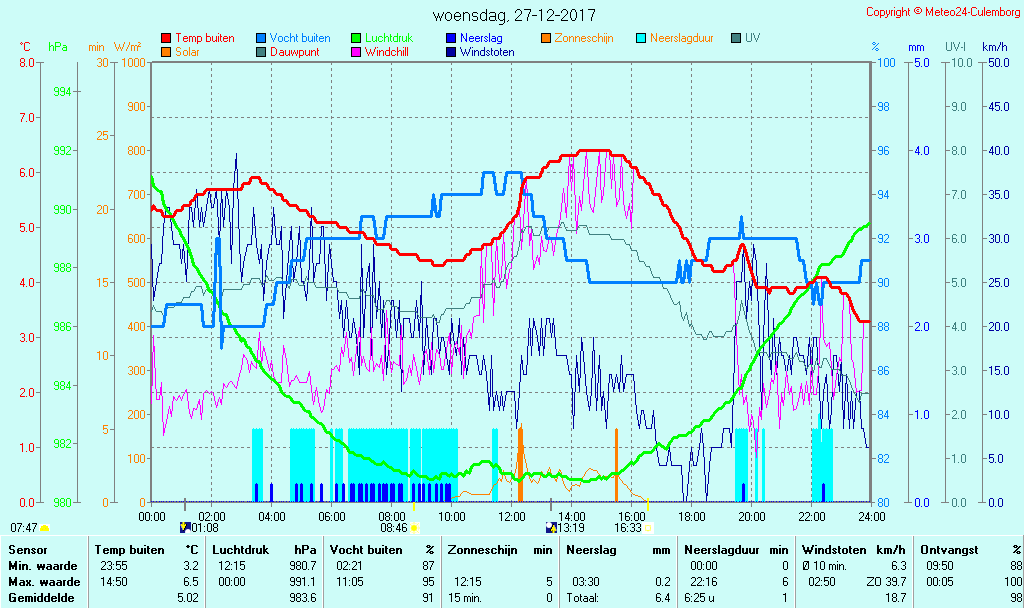Screen dimensions: 1026x608
Task: Click the UV legend label
Action: tap(752, 39)
